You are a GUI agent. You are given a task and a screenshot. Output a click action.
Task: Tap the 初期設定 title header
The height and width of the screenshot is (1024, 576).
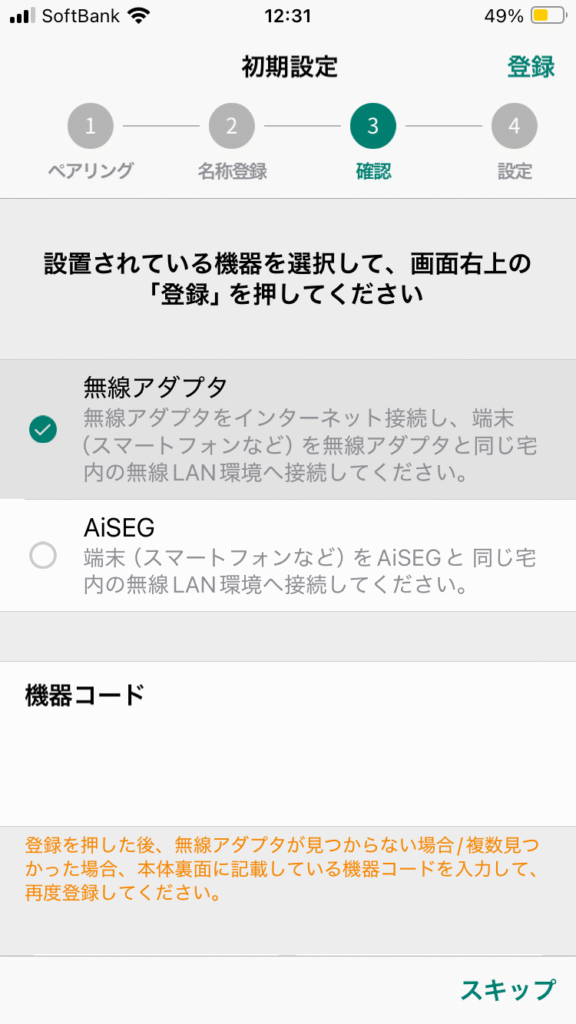(289, 67)
